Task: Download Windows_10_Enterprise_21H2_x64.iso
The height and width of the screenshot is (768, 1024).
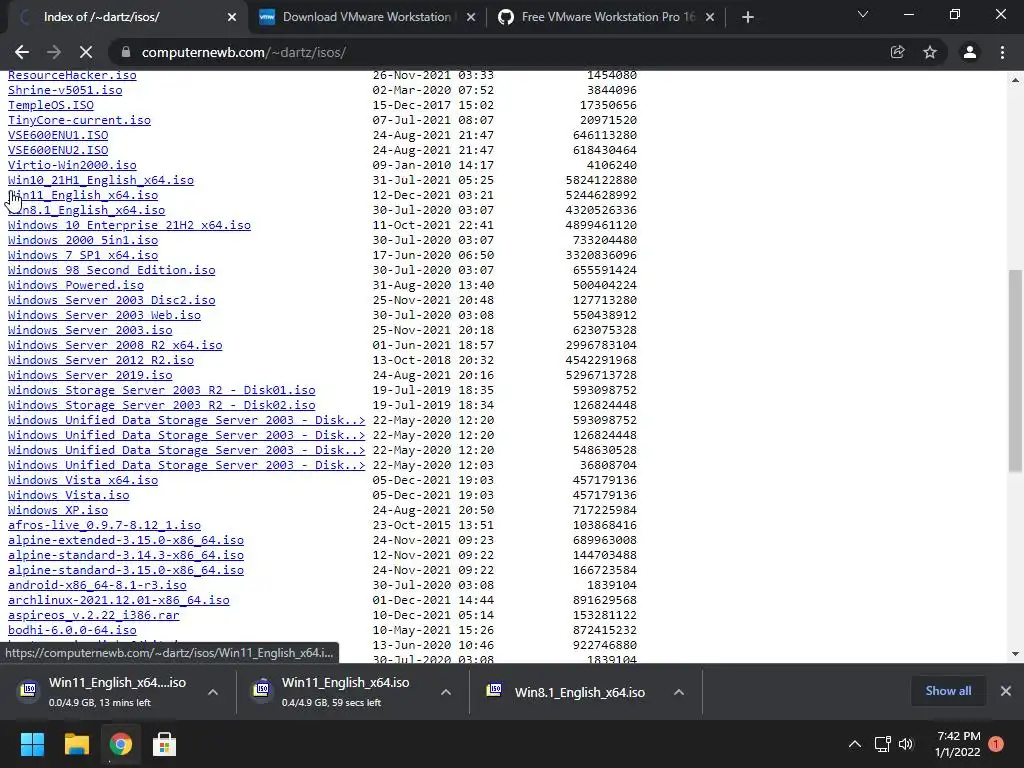Action: (129, 225)
